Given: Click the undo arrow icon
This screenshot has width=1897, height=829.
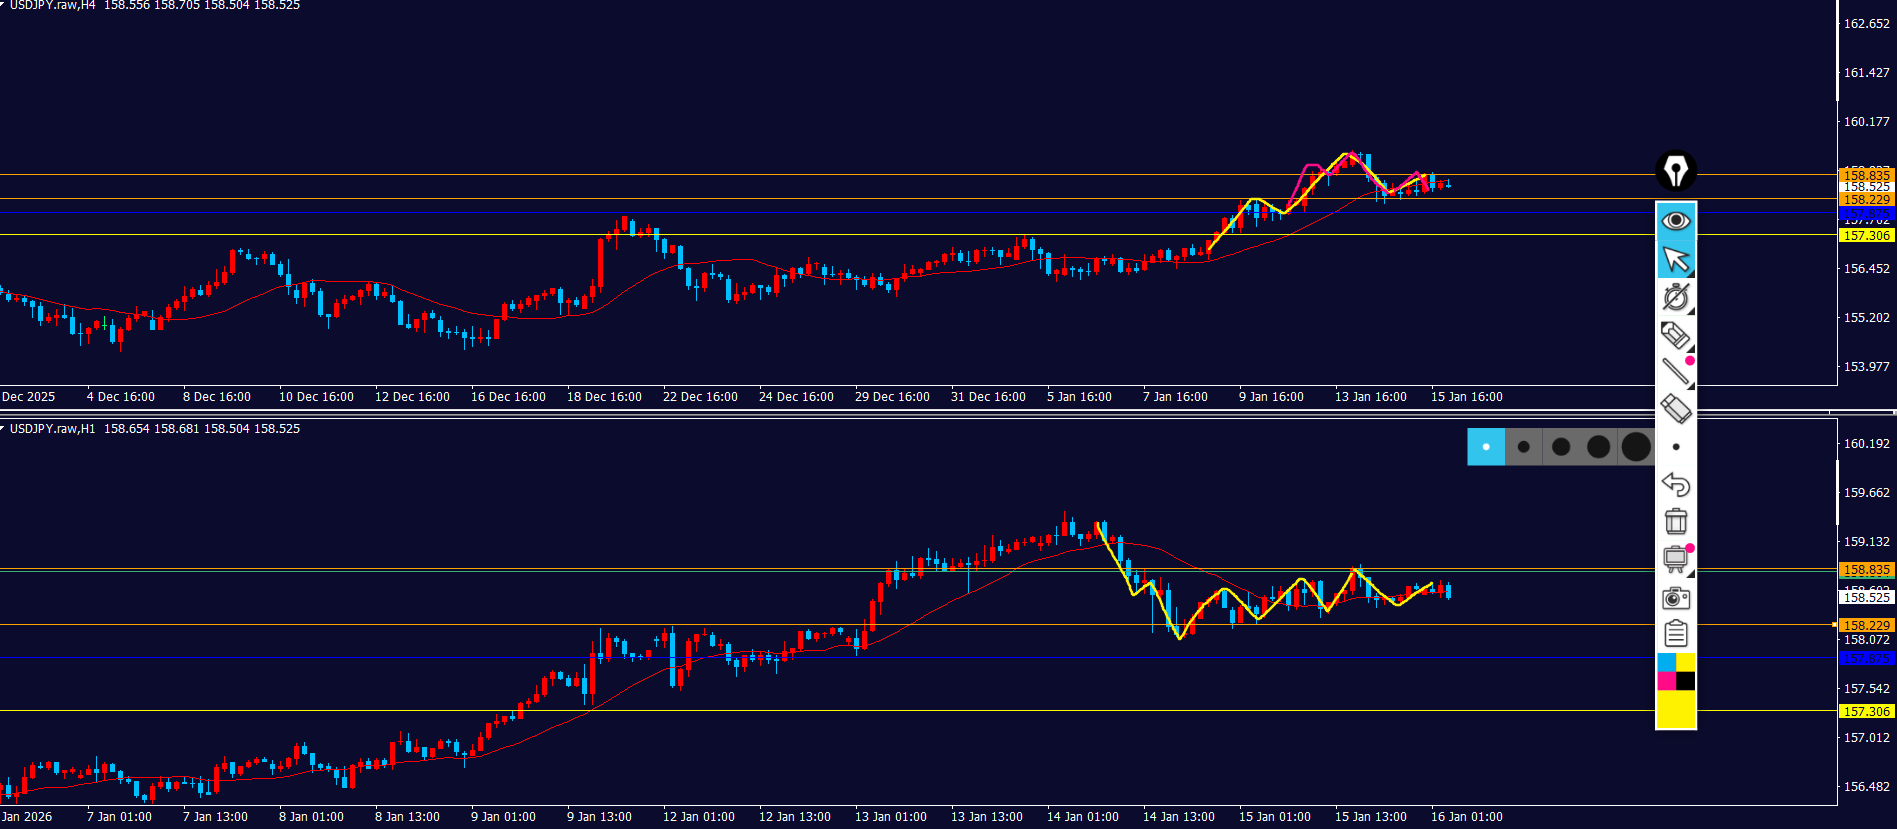Looking at the screenshot, I should click(1676, 484).
